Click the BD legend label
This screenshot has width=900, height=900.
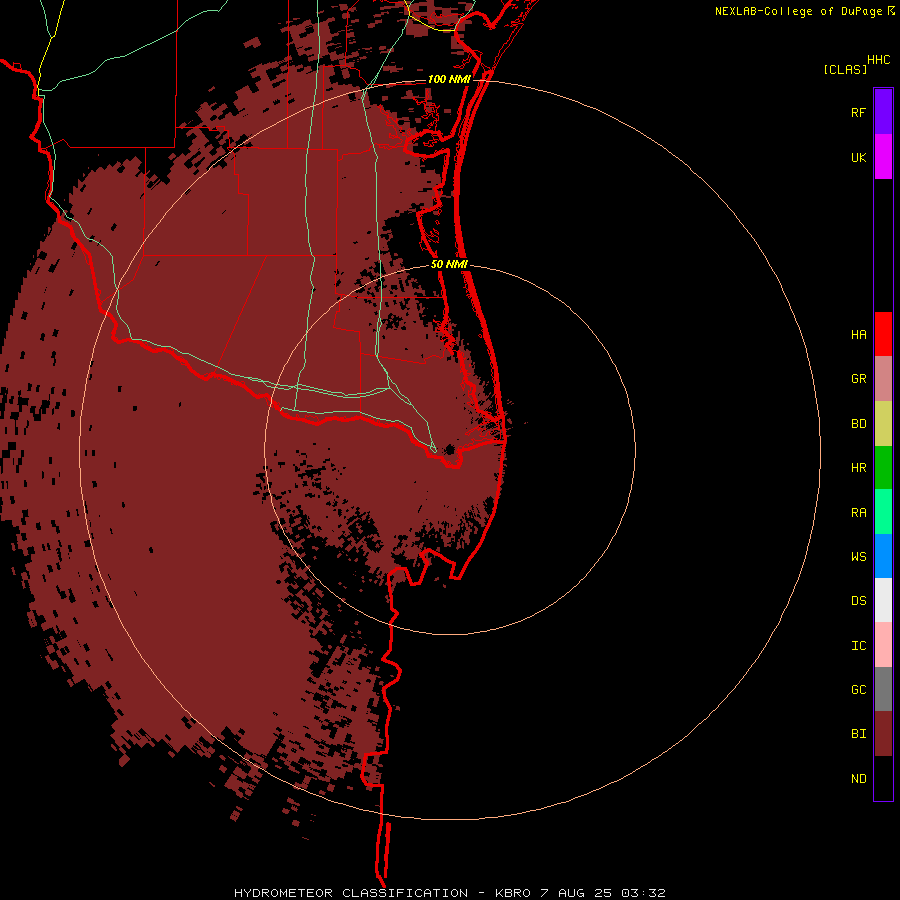point(858,424)
